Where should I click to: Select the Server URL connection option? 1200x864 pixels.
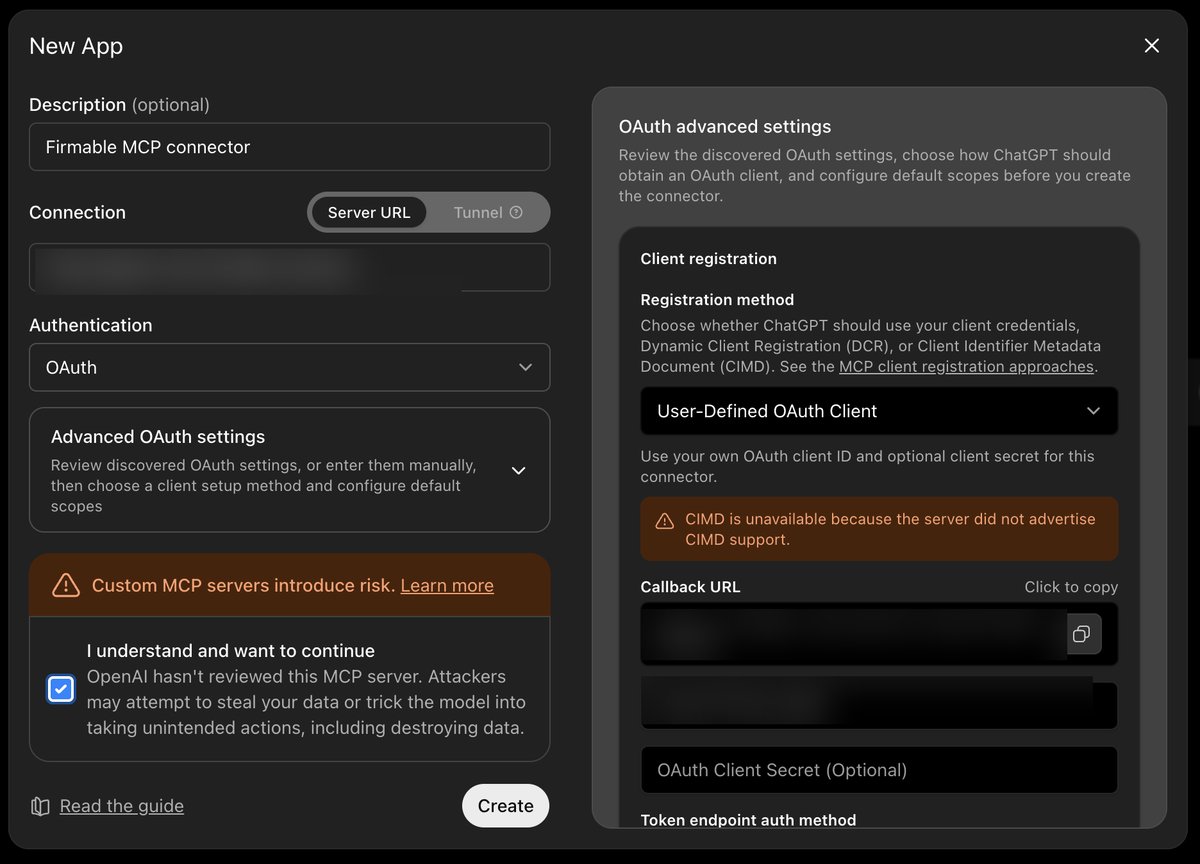point(369,212)
